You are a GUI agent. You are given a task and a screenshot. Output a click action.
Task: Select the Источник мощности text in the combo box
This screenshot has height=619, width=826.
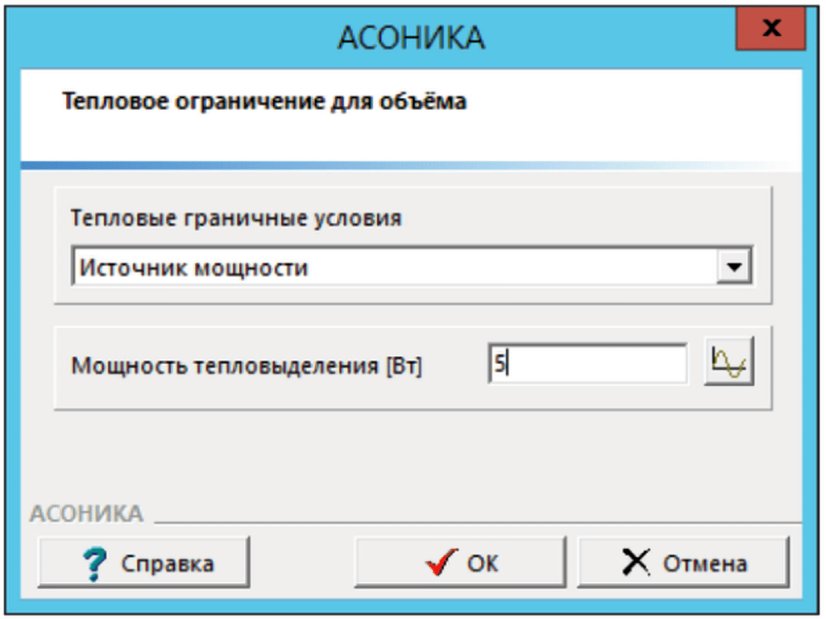193,268
